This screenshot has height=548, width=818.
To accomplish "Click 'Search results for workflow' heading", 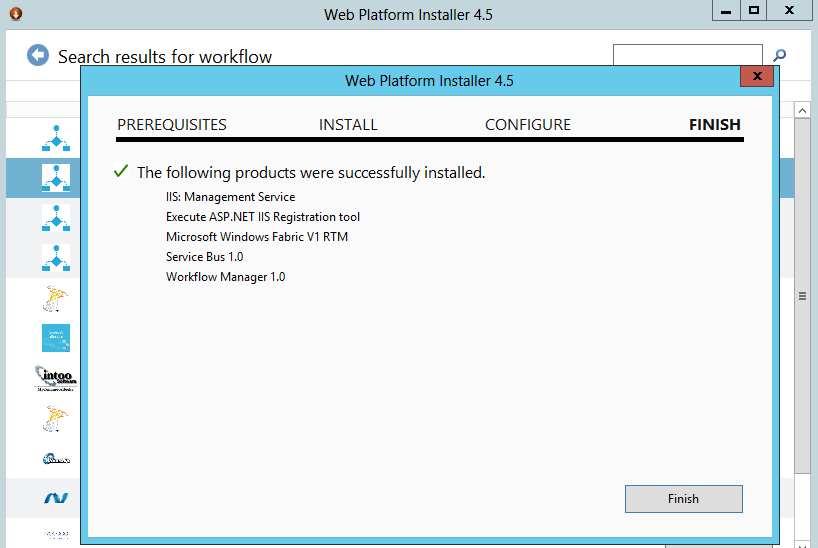I will [x=165, y=56].
